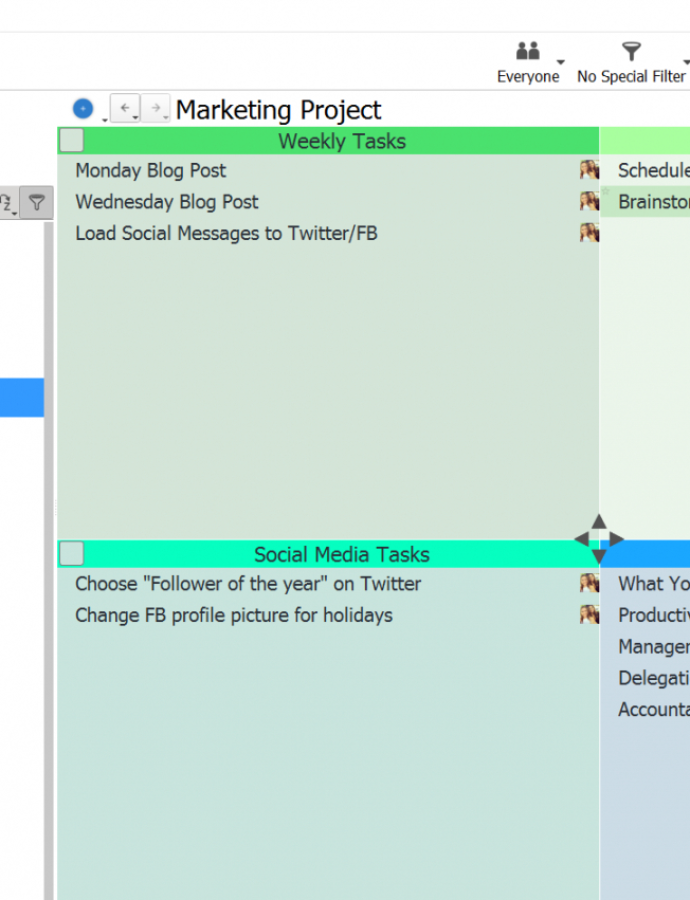Toggle the Weekly Tasks header checkbox
This screenshot has height=900, width=690.
[x=70, y=140]
